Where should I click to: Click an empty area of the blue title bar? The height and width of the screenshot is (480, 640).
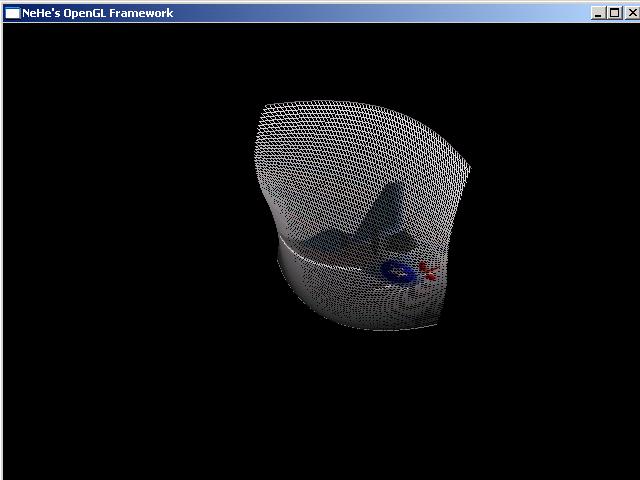(x=380, y=13)
